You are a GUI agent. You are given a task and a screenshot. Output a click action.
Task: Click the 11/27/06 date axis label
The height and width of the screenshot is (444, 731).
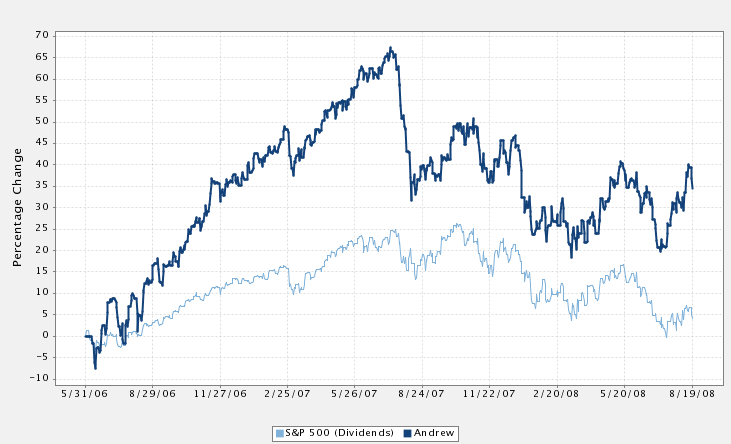(220, 394)
